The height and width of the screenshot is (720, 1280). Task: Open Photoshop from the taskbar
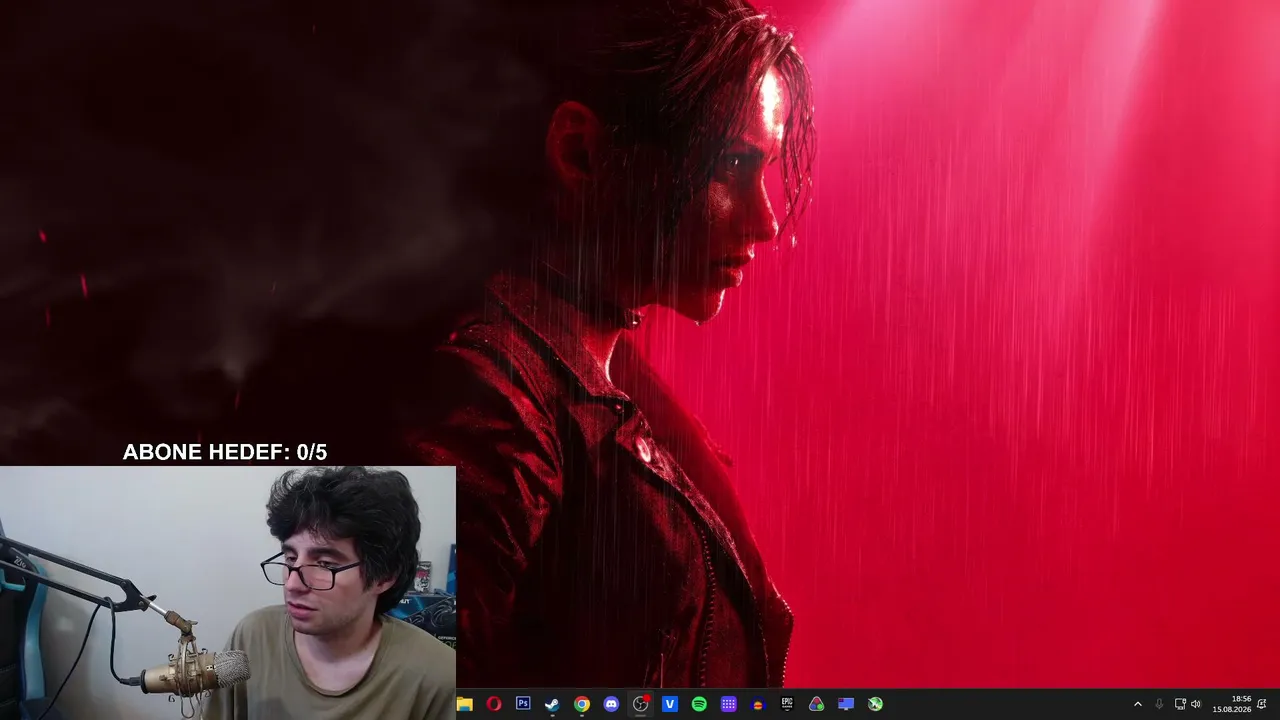pos(523,704)
